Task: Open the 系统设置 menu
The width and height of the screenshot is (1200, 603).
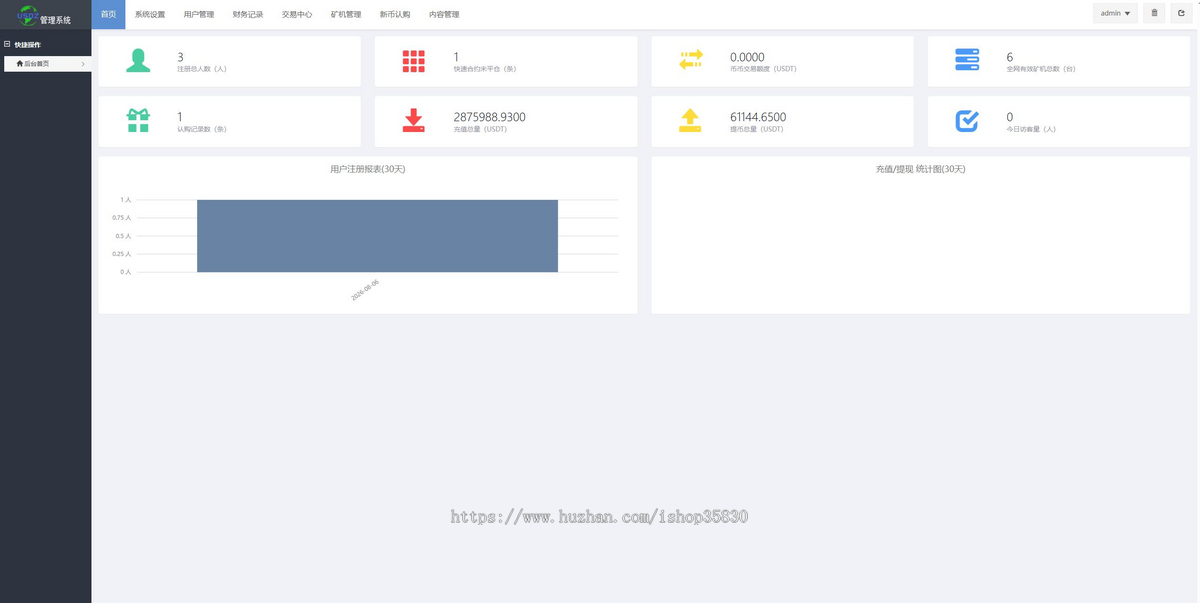Action: tap(150, 14)
